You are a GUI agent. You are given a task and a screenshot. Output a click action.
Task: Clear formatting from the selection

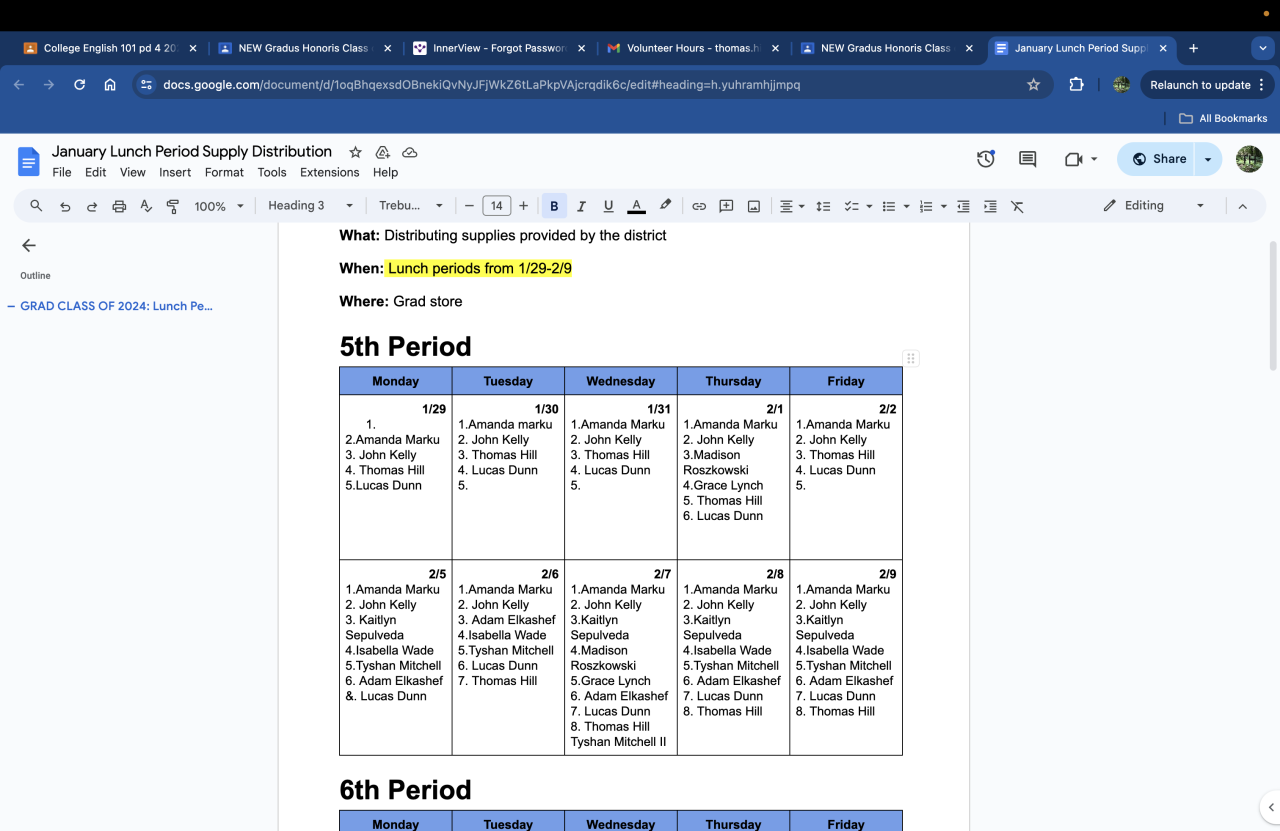[1017, 206]
